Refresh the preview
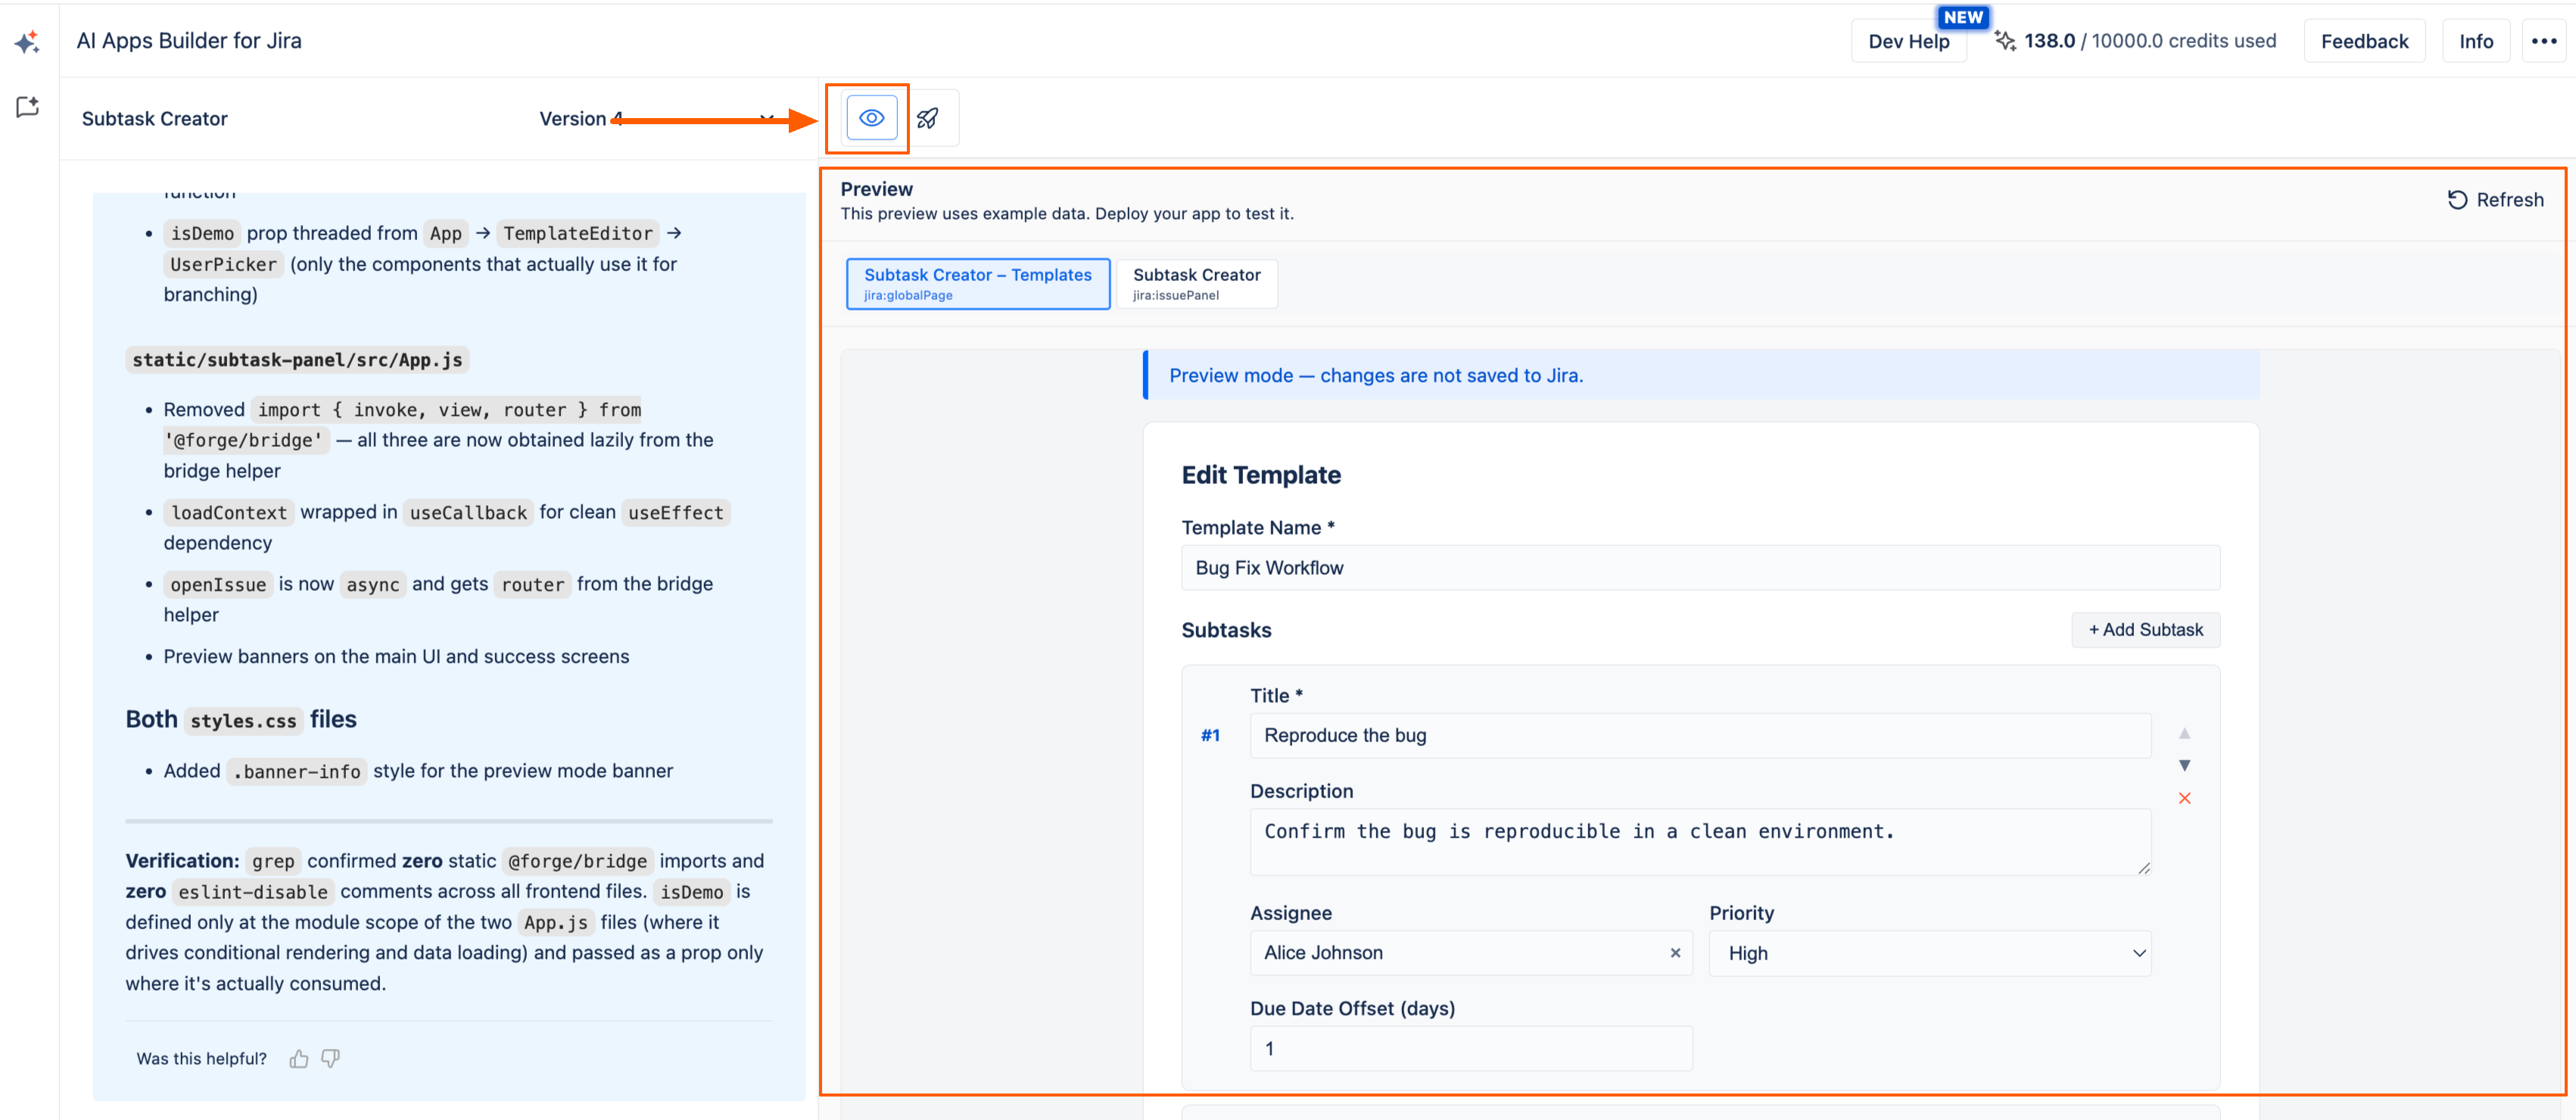 (x=2495, y=200)
